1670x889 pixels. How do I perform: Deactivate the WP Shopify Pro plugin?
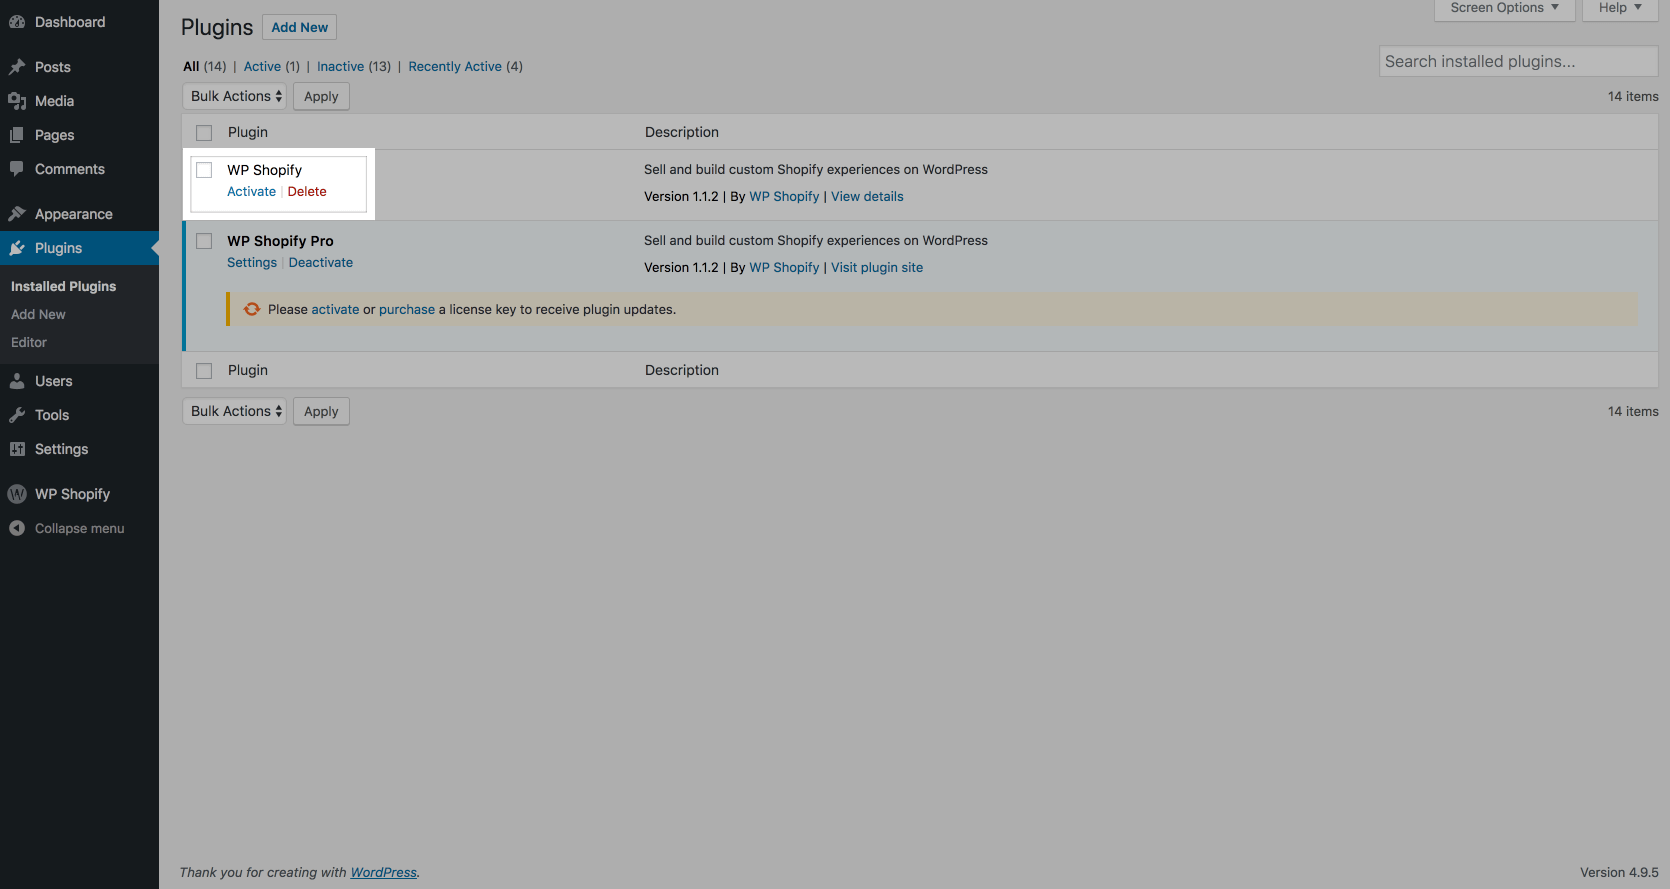[321, 262]
